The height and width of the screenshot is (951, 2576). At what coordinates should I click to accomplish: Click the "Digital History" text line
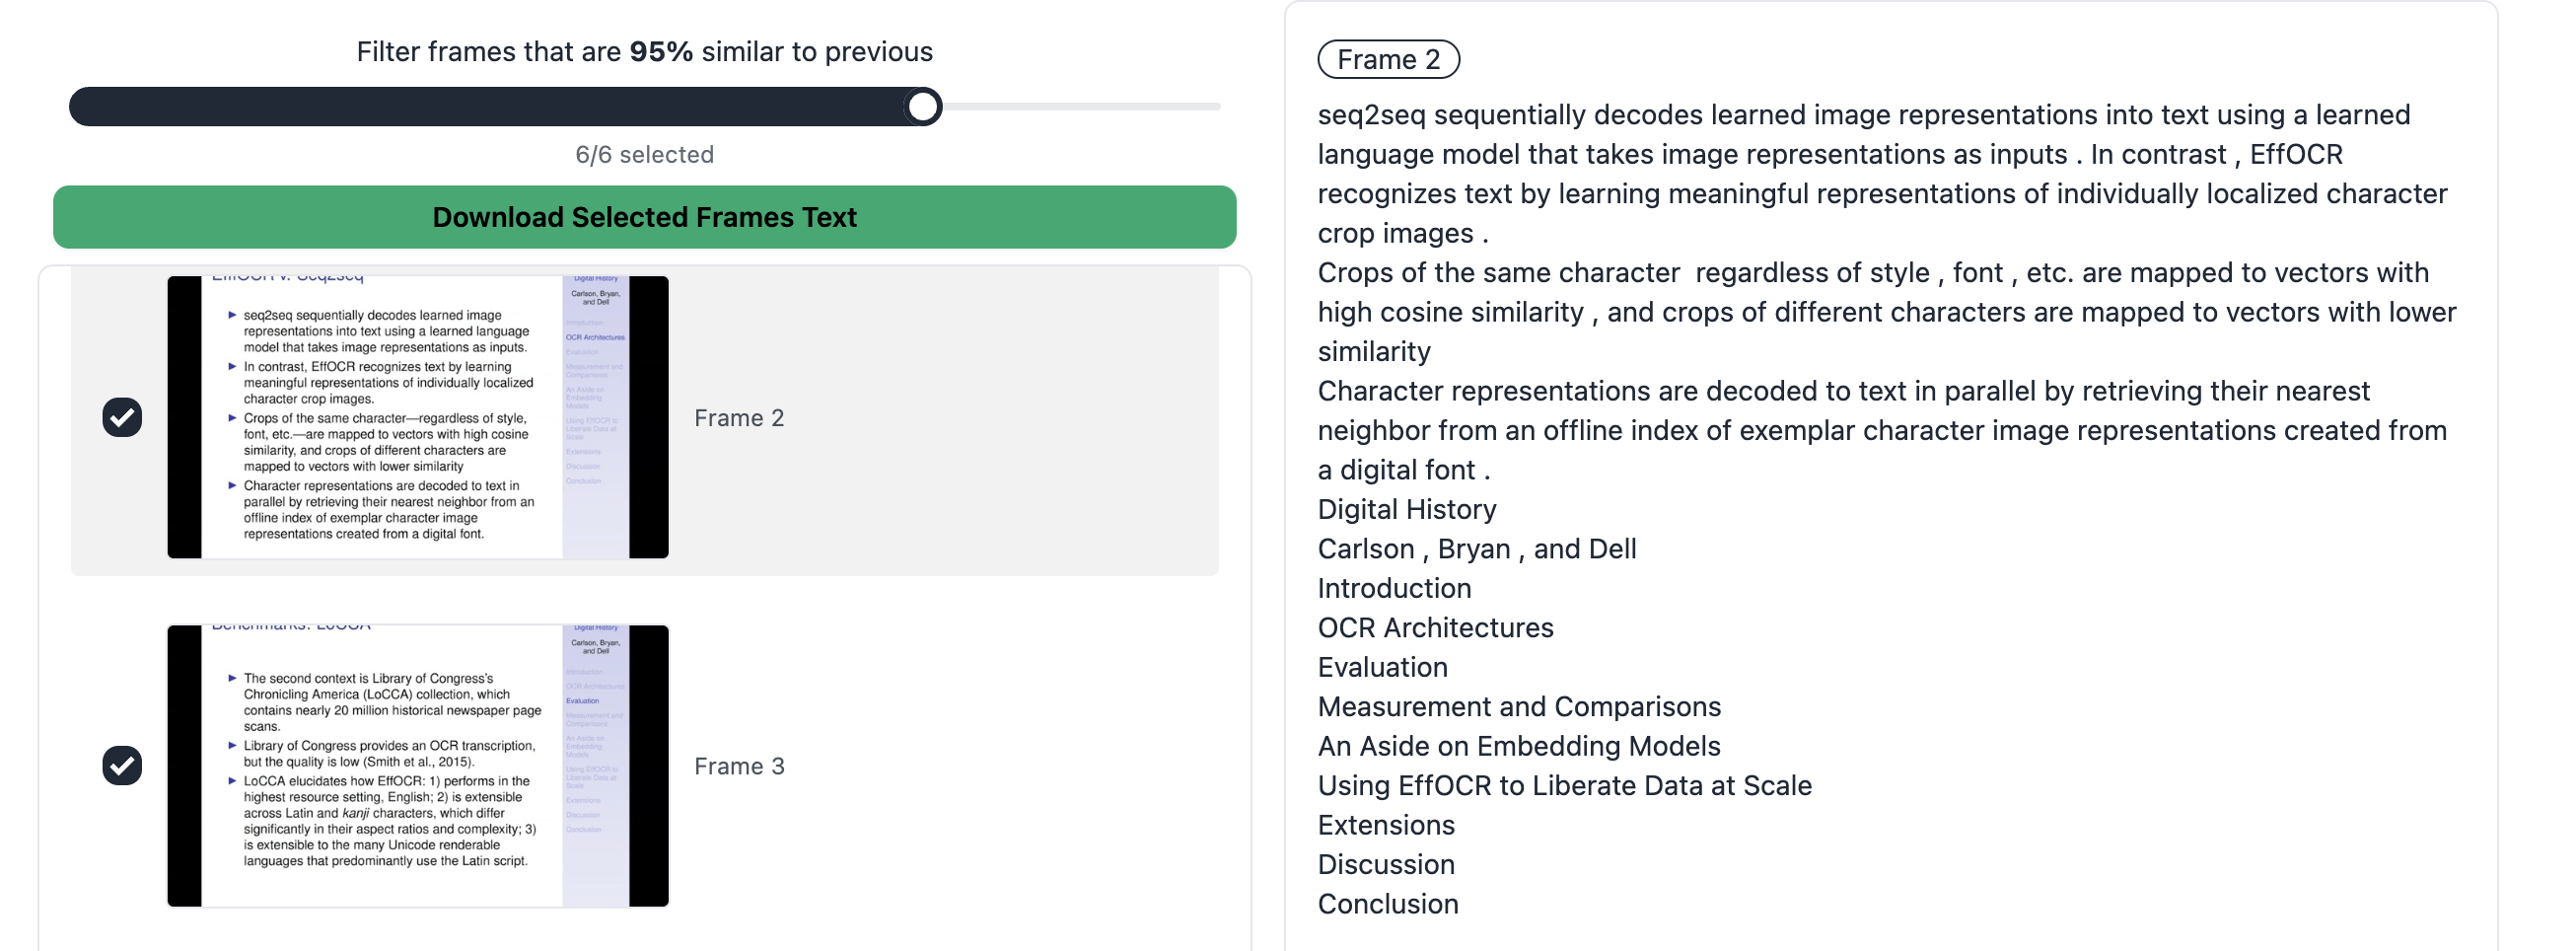[x=1406, y=510]
